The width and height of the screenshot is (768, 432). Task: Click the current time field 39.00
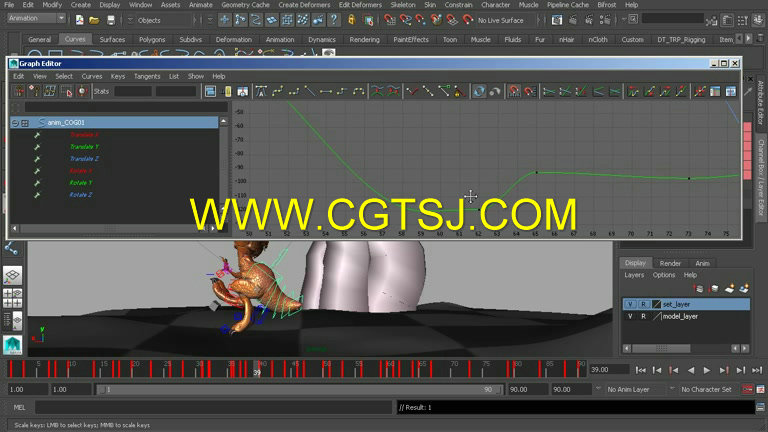(x=609, y=370)
